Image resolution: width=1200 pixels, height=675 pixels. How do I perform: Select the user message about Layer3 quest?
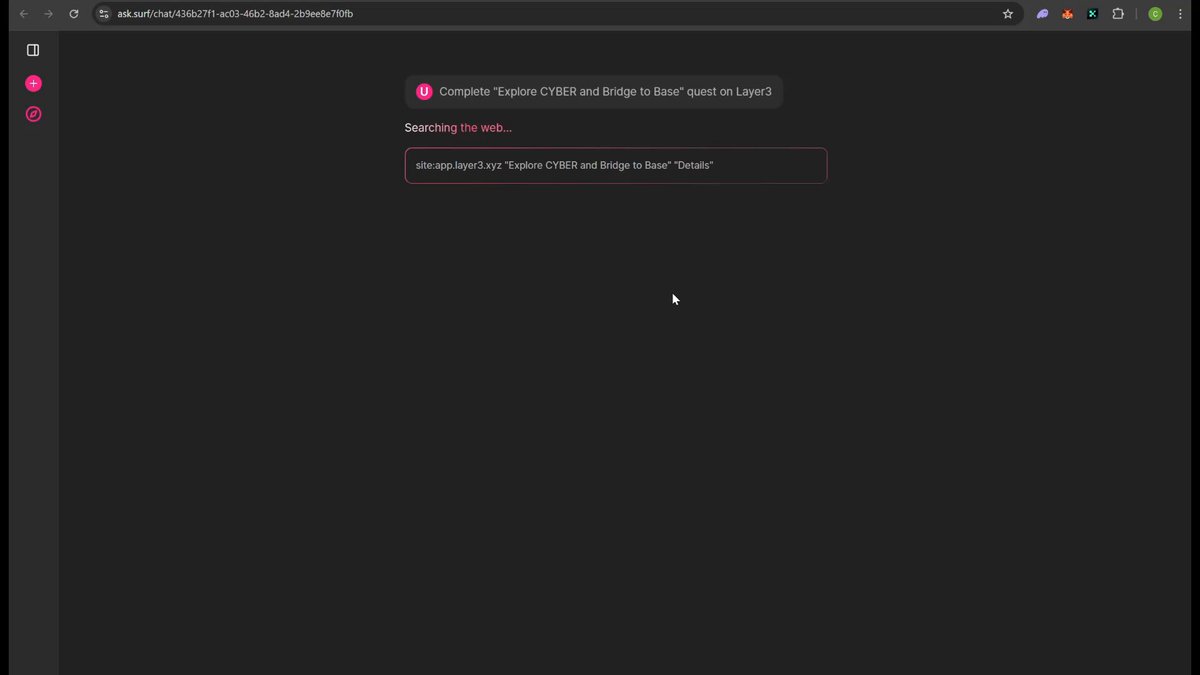tap(594, 92)
